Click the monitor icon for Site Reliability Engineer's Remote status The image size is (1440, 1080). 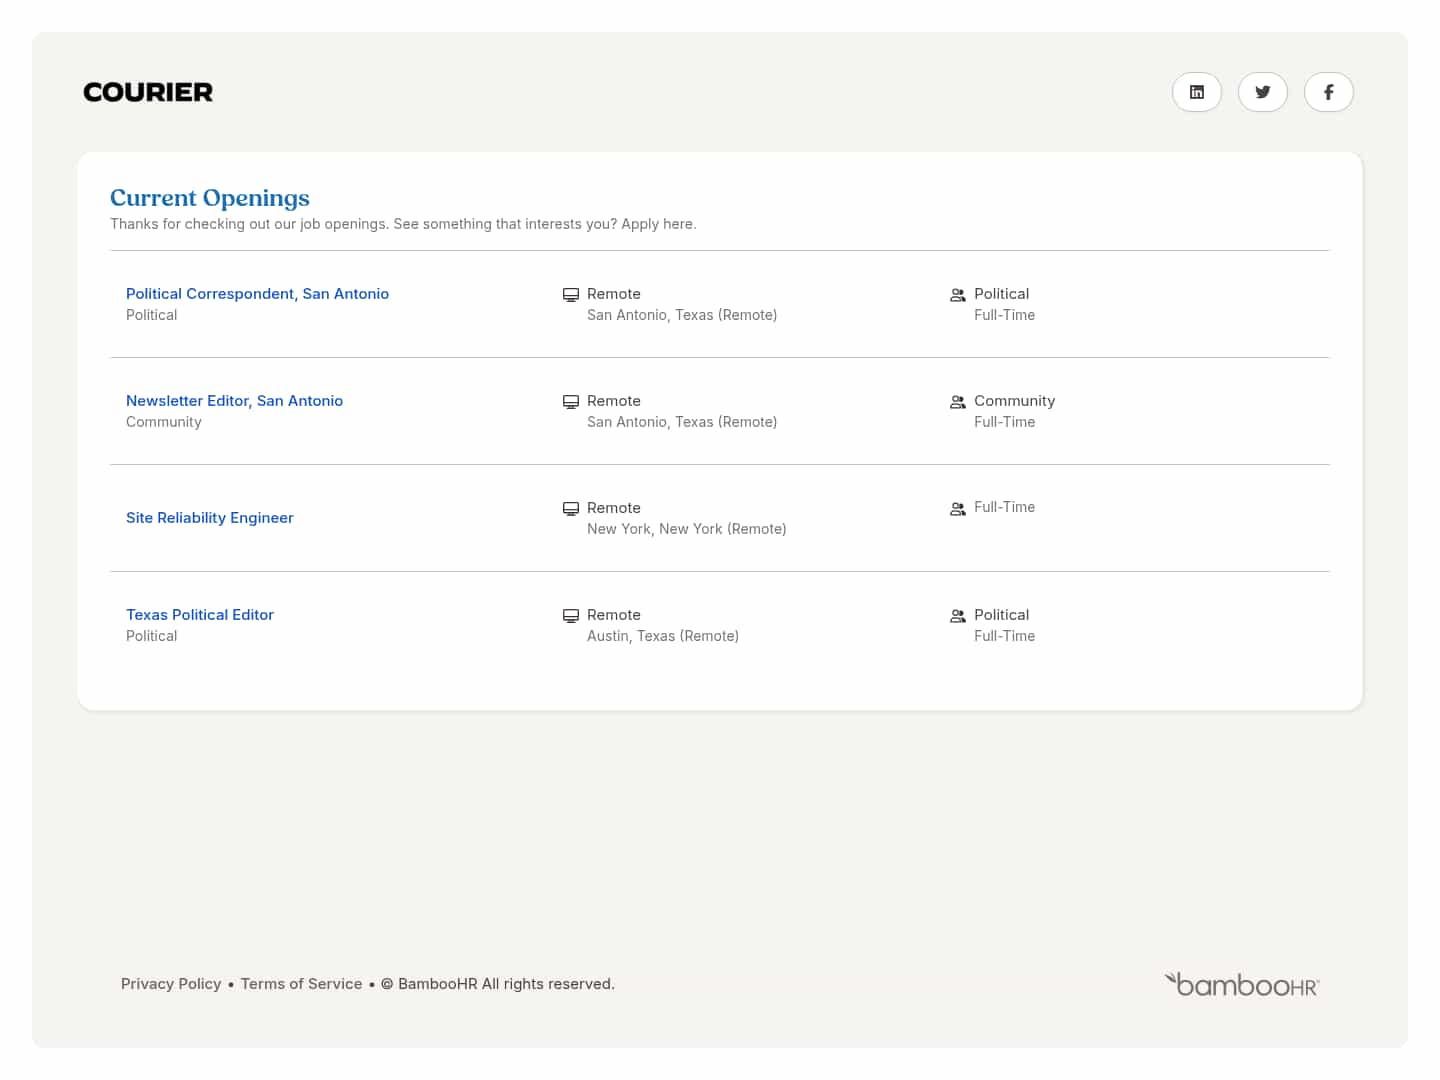click(571, 508)
